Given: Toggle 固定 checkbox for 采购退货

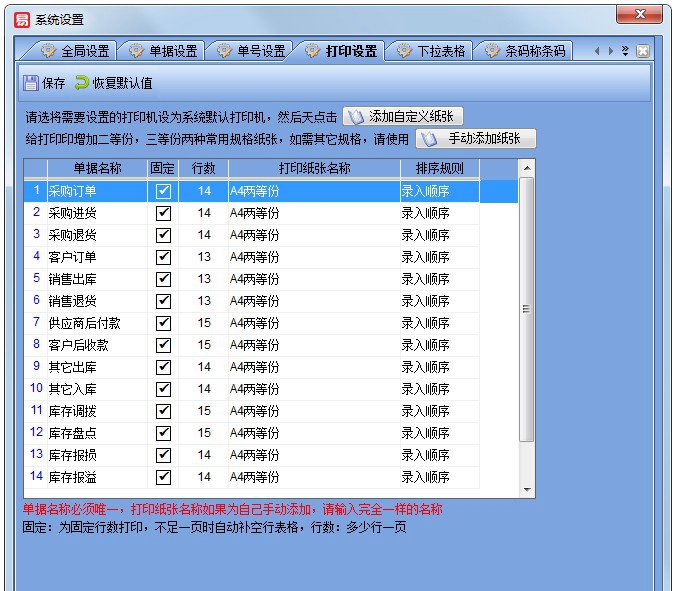Looking at the screenshot, I should click(x=163, y=235).
